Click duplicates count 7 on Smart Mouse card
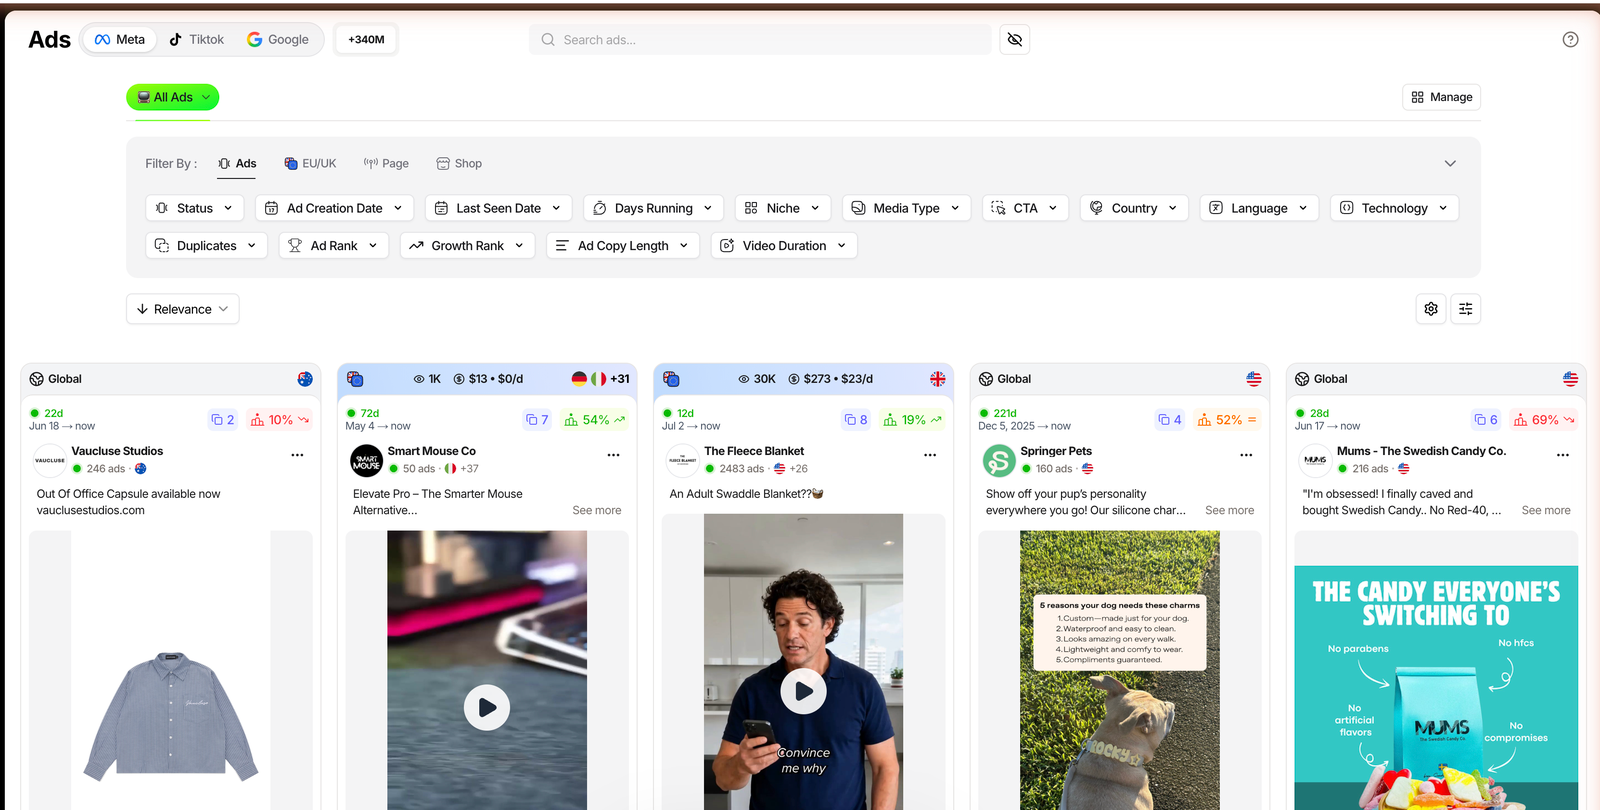This screenshot has width=1600, height=810. click(538, 420)
